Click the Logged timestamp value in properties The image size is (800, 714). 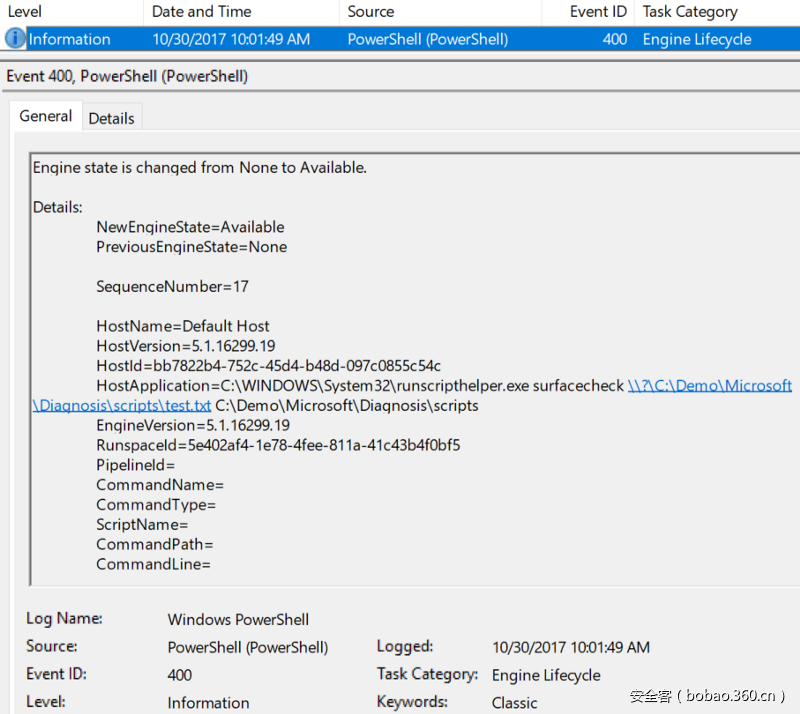(570, 647)
